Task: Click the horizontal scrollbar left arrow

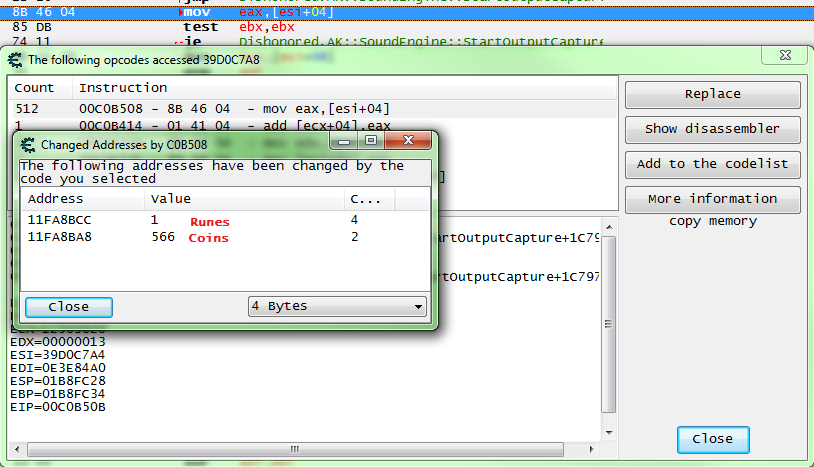Action: [17, 449]
